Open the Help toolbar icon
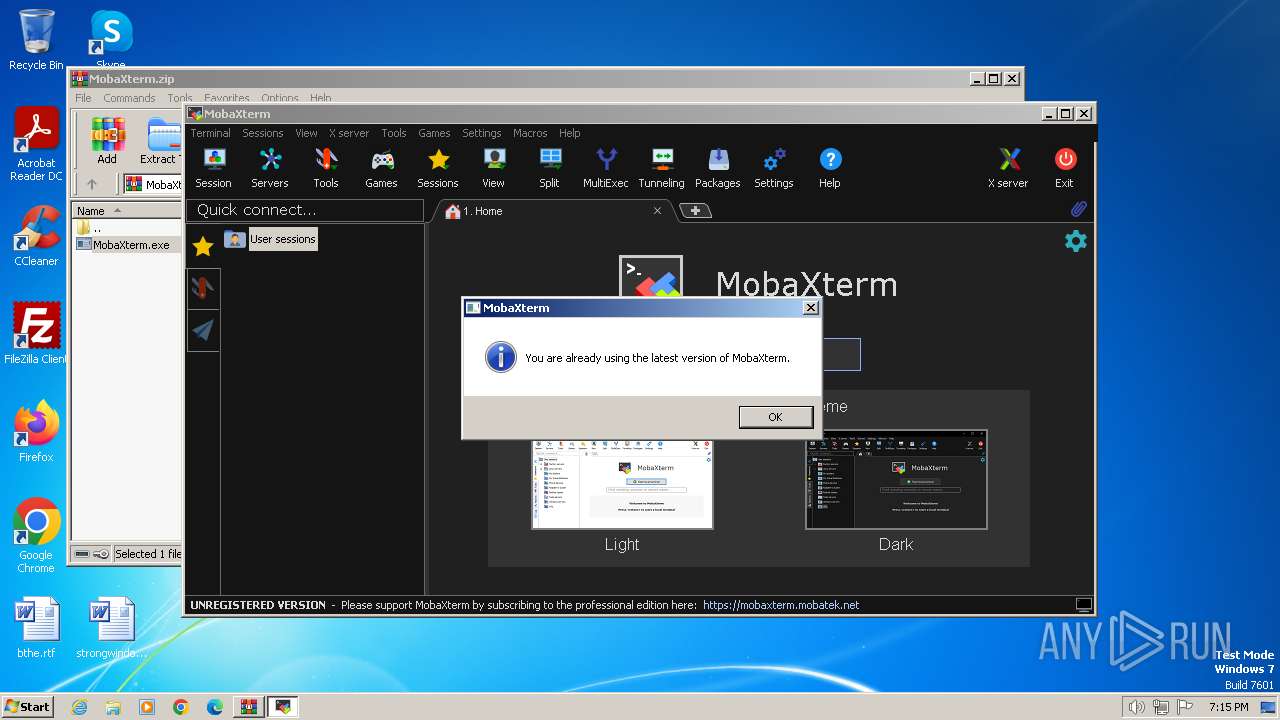This screenshot has height=720, width=1280. point(830,168)
